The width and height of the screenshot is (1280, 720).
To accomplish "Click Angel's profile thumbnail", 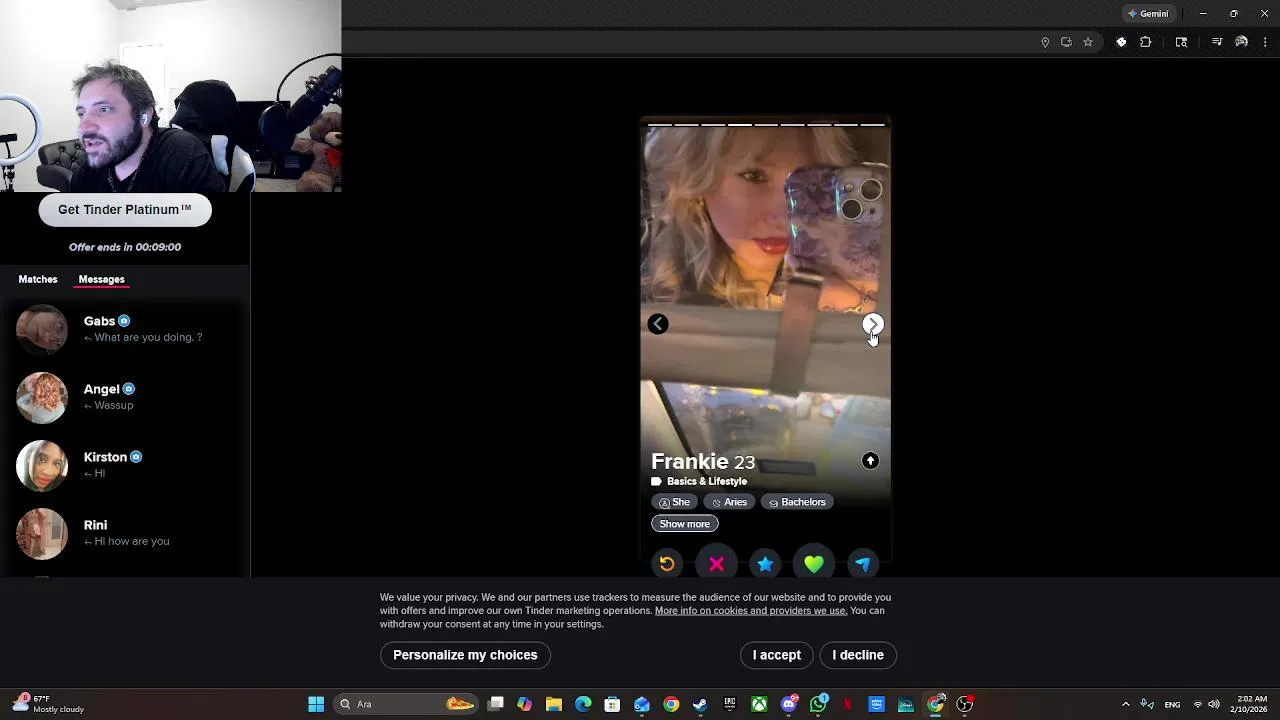I will click(x=42, y=398).
